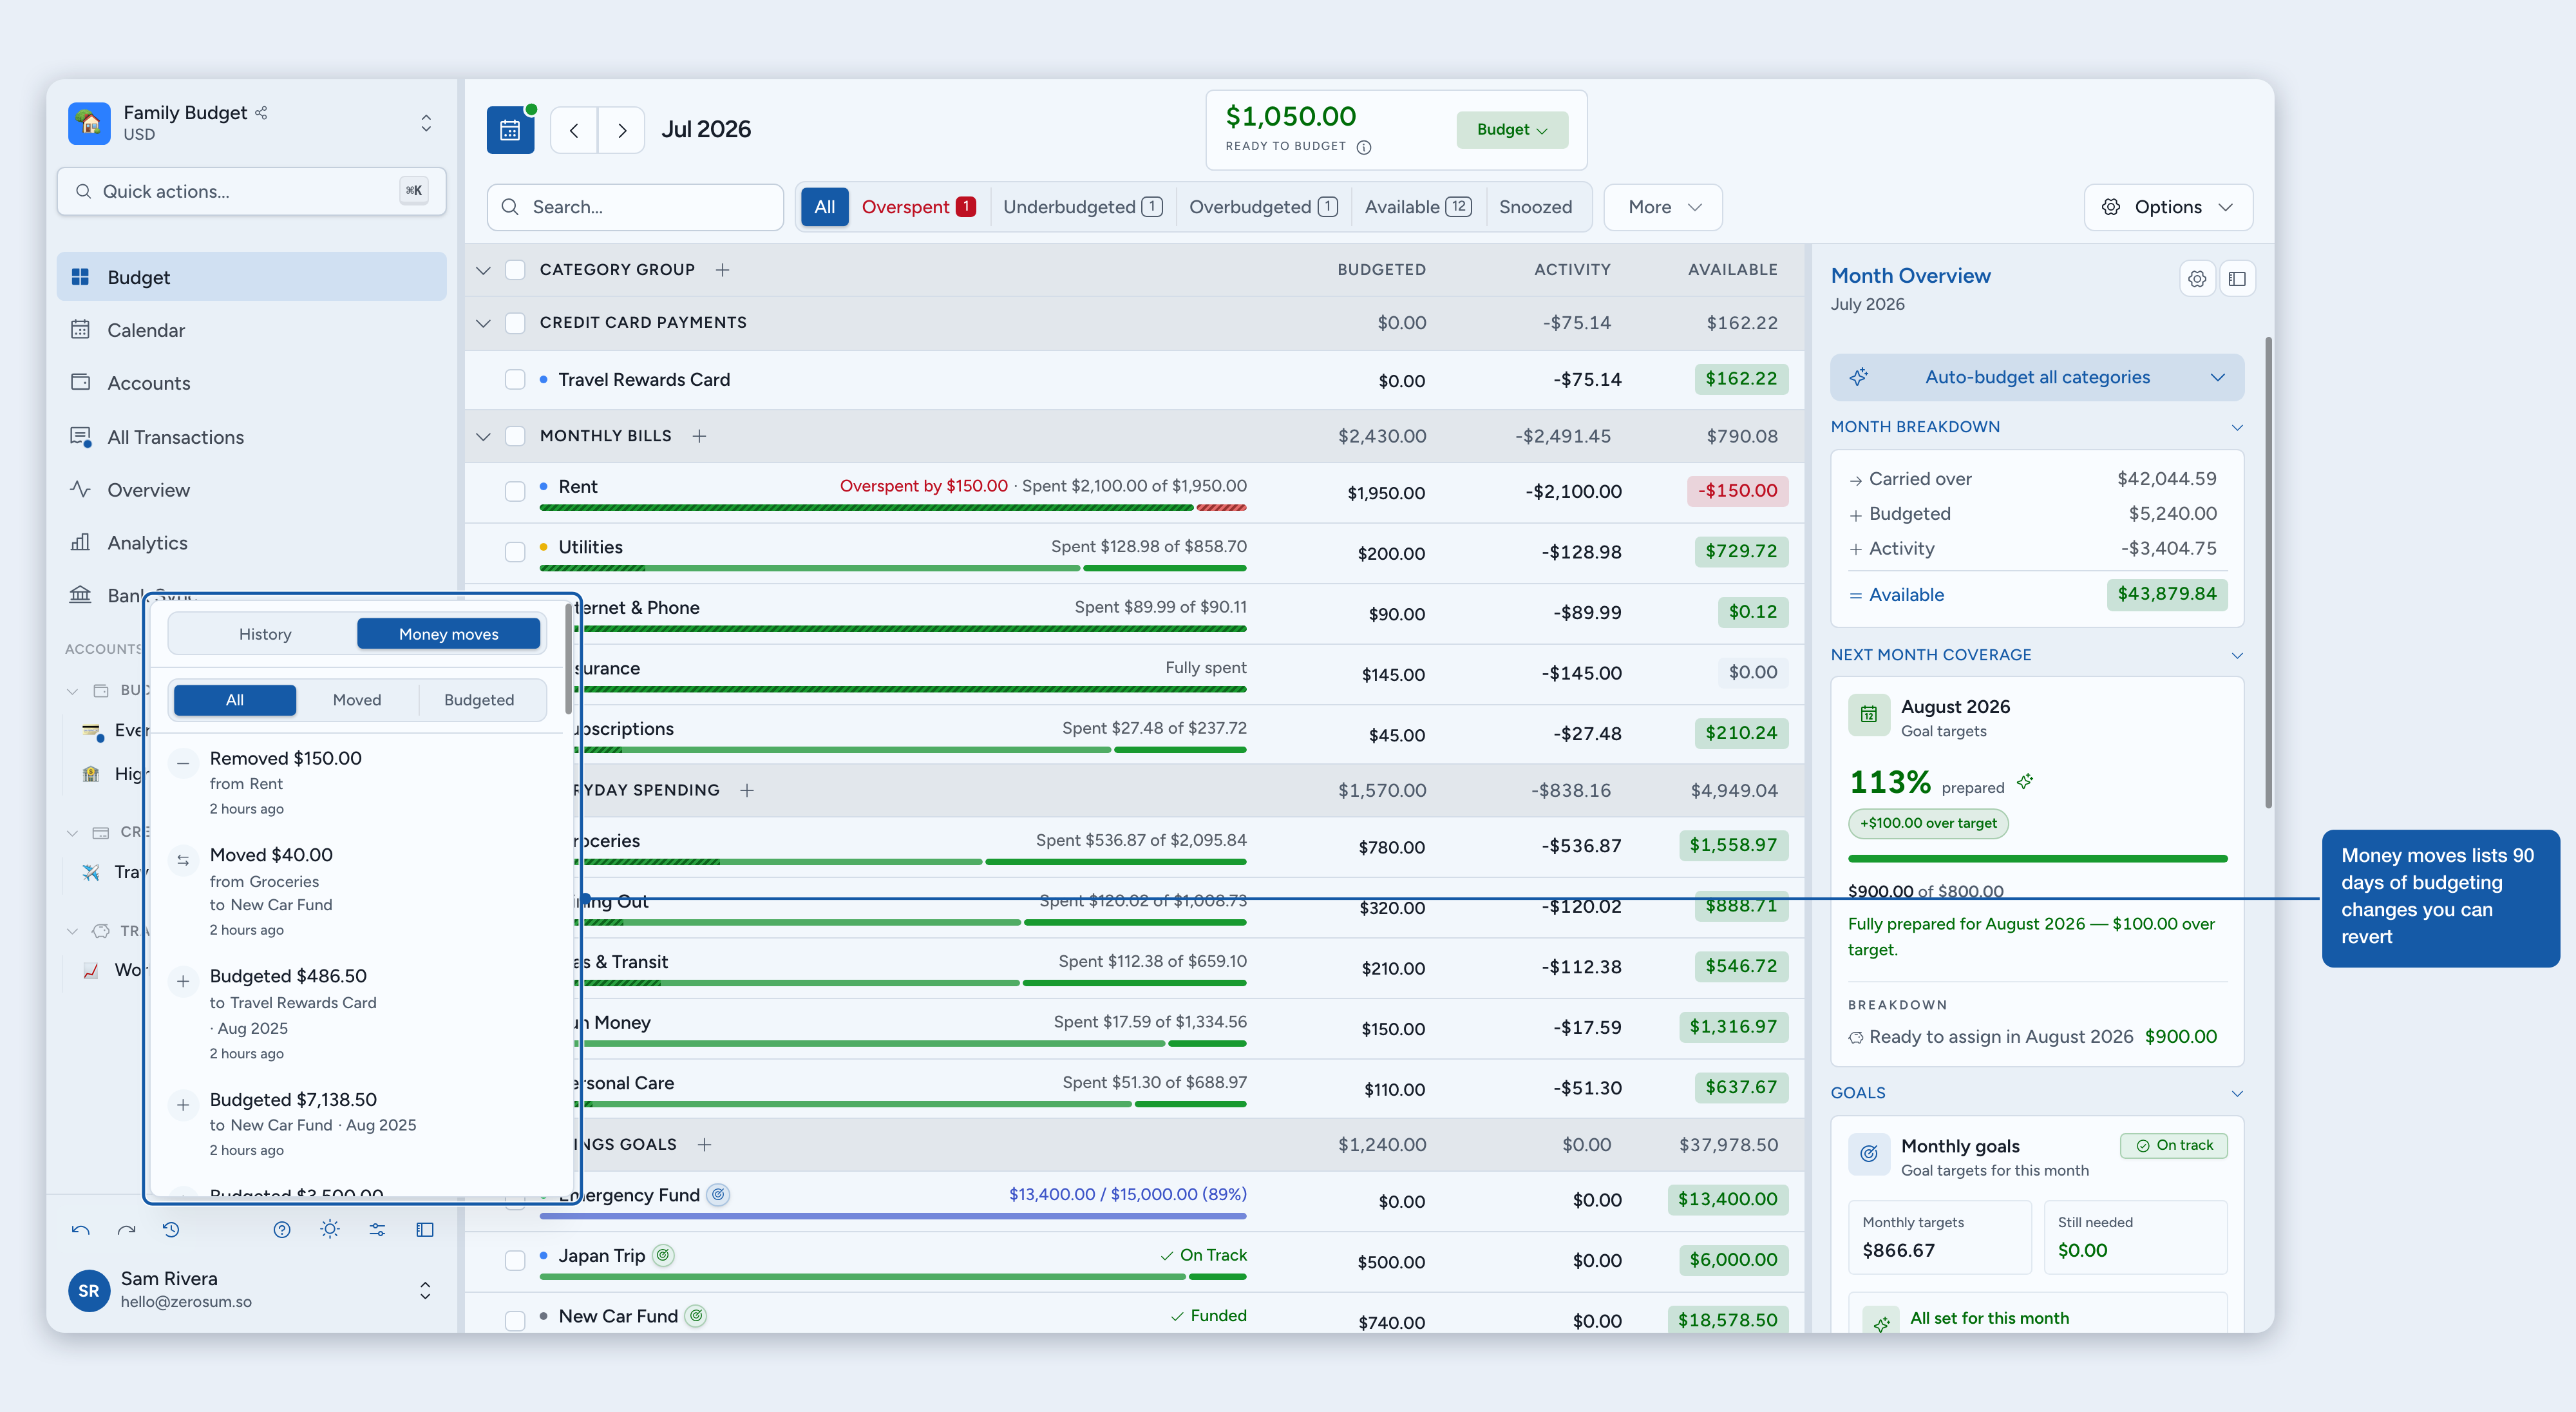Open the More filters dropdown
The width and height of the screenshot is (2576, 1412).
click(x=1663, y=207)
